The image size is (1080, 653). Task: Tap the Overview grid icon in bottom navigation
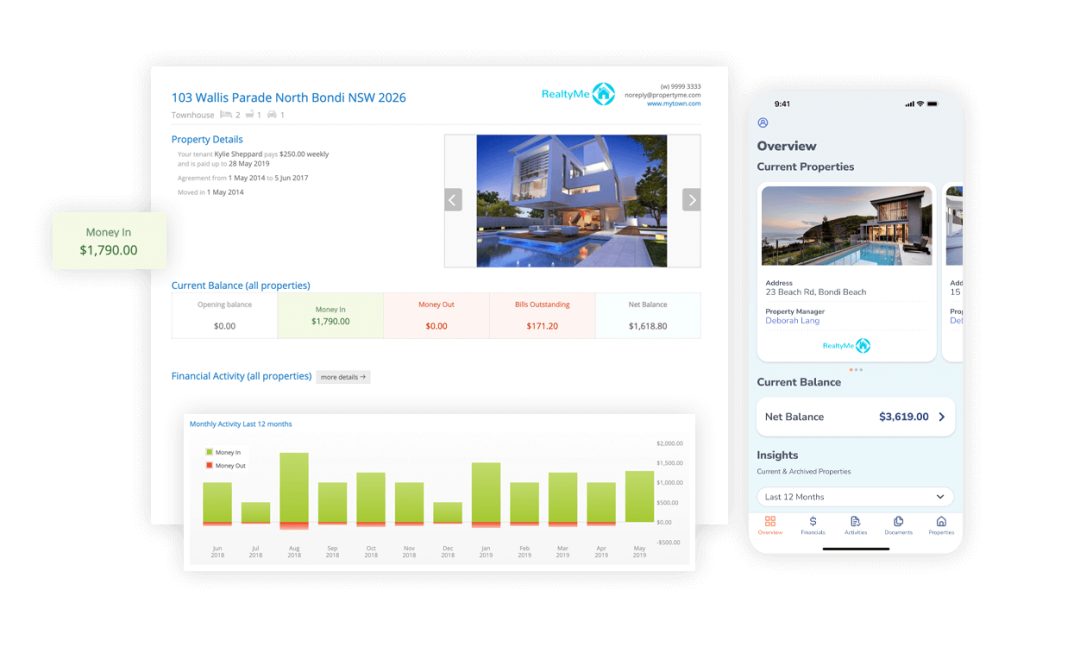[x=770, y=521]
